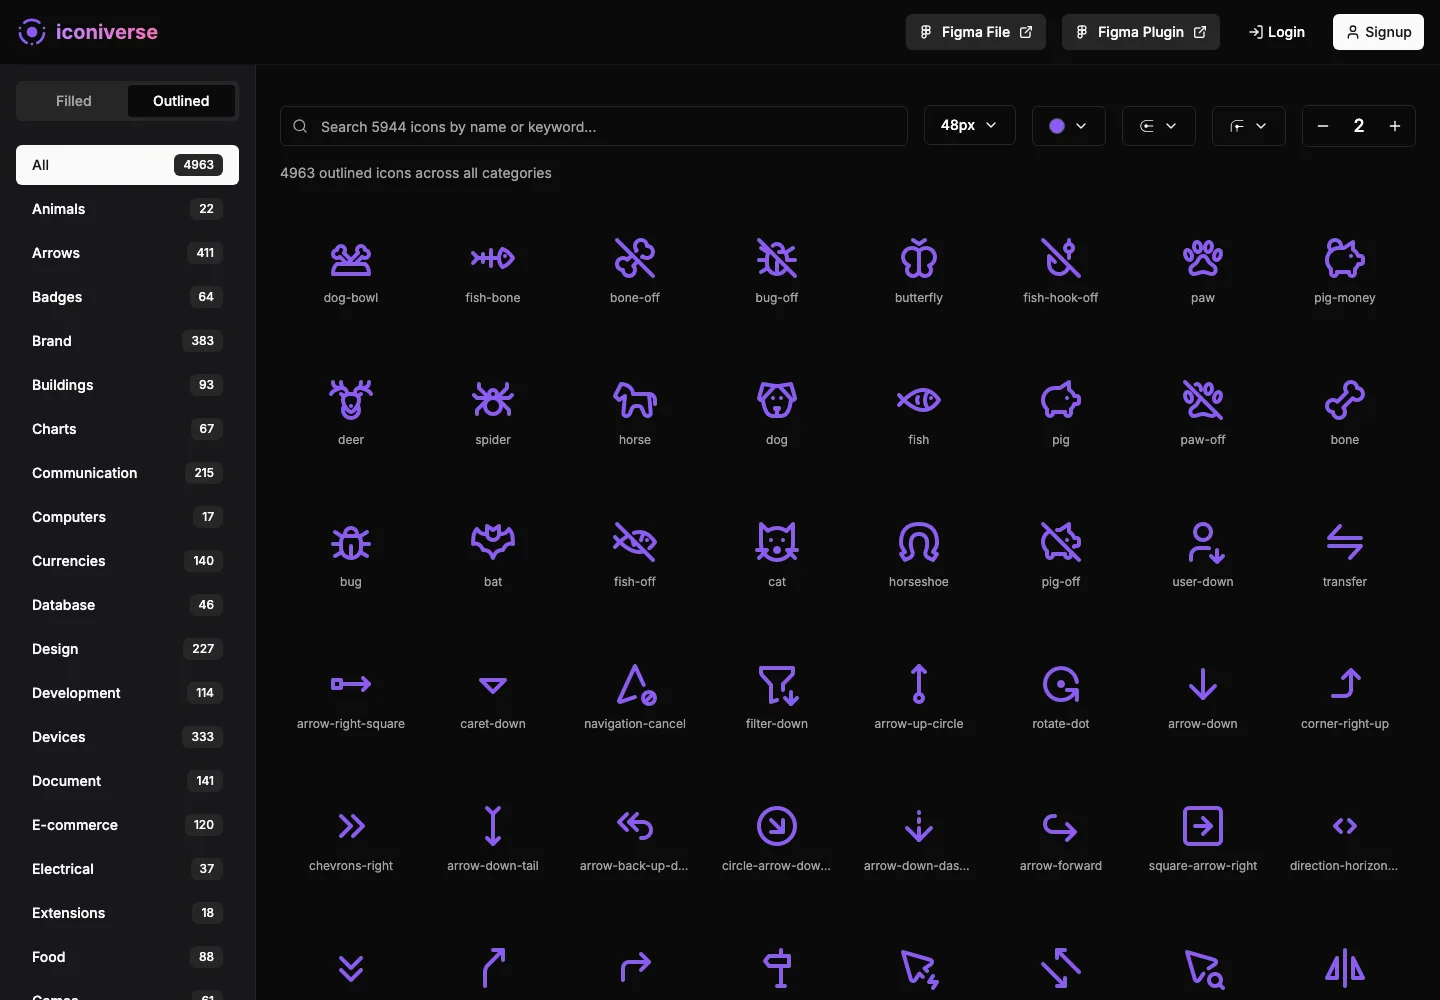Open the stroke line-cap style dropdown

[1158, 126]
